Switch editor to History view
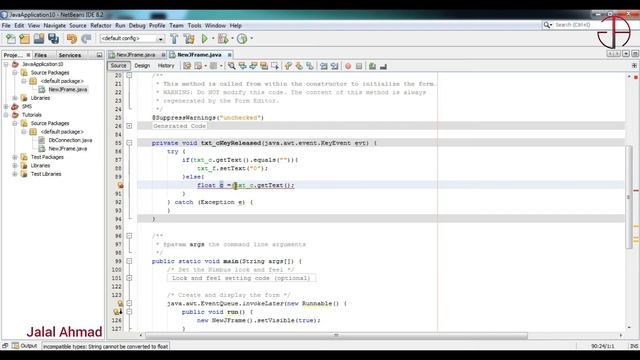 pyautogui.click(x=166, y=66)
